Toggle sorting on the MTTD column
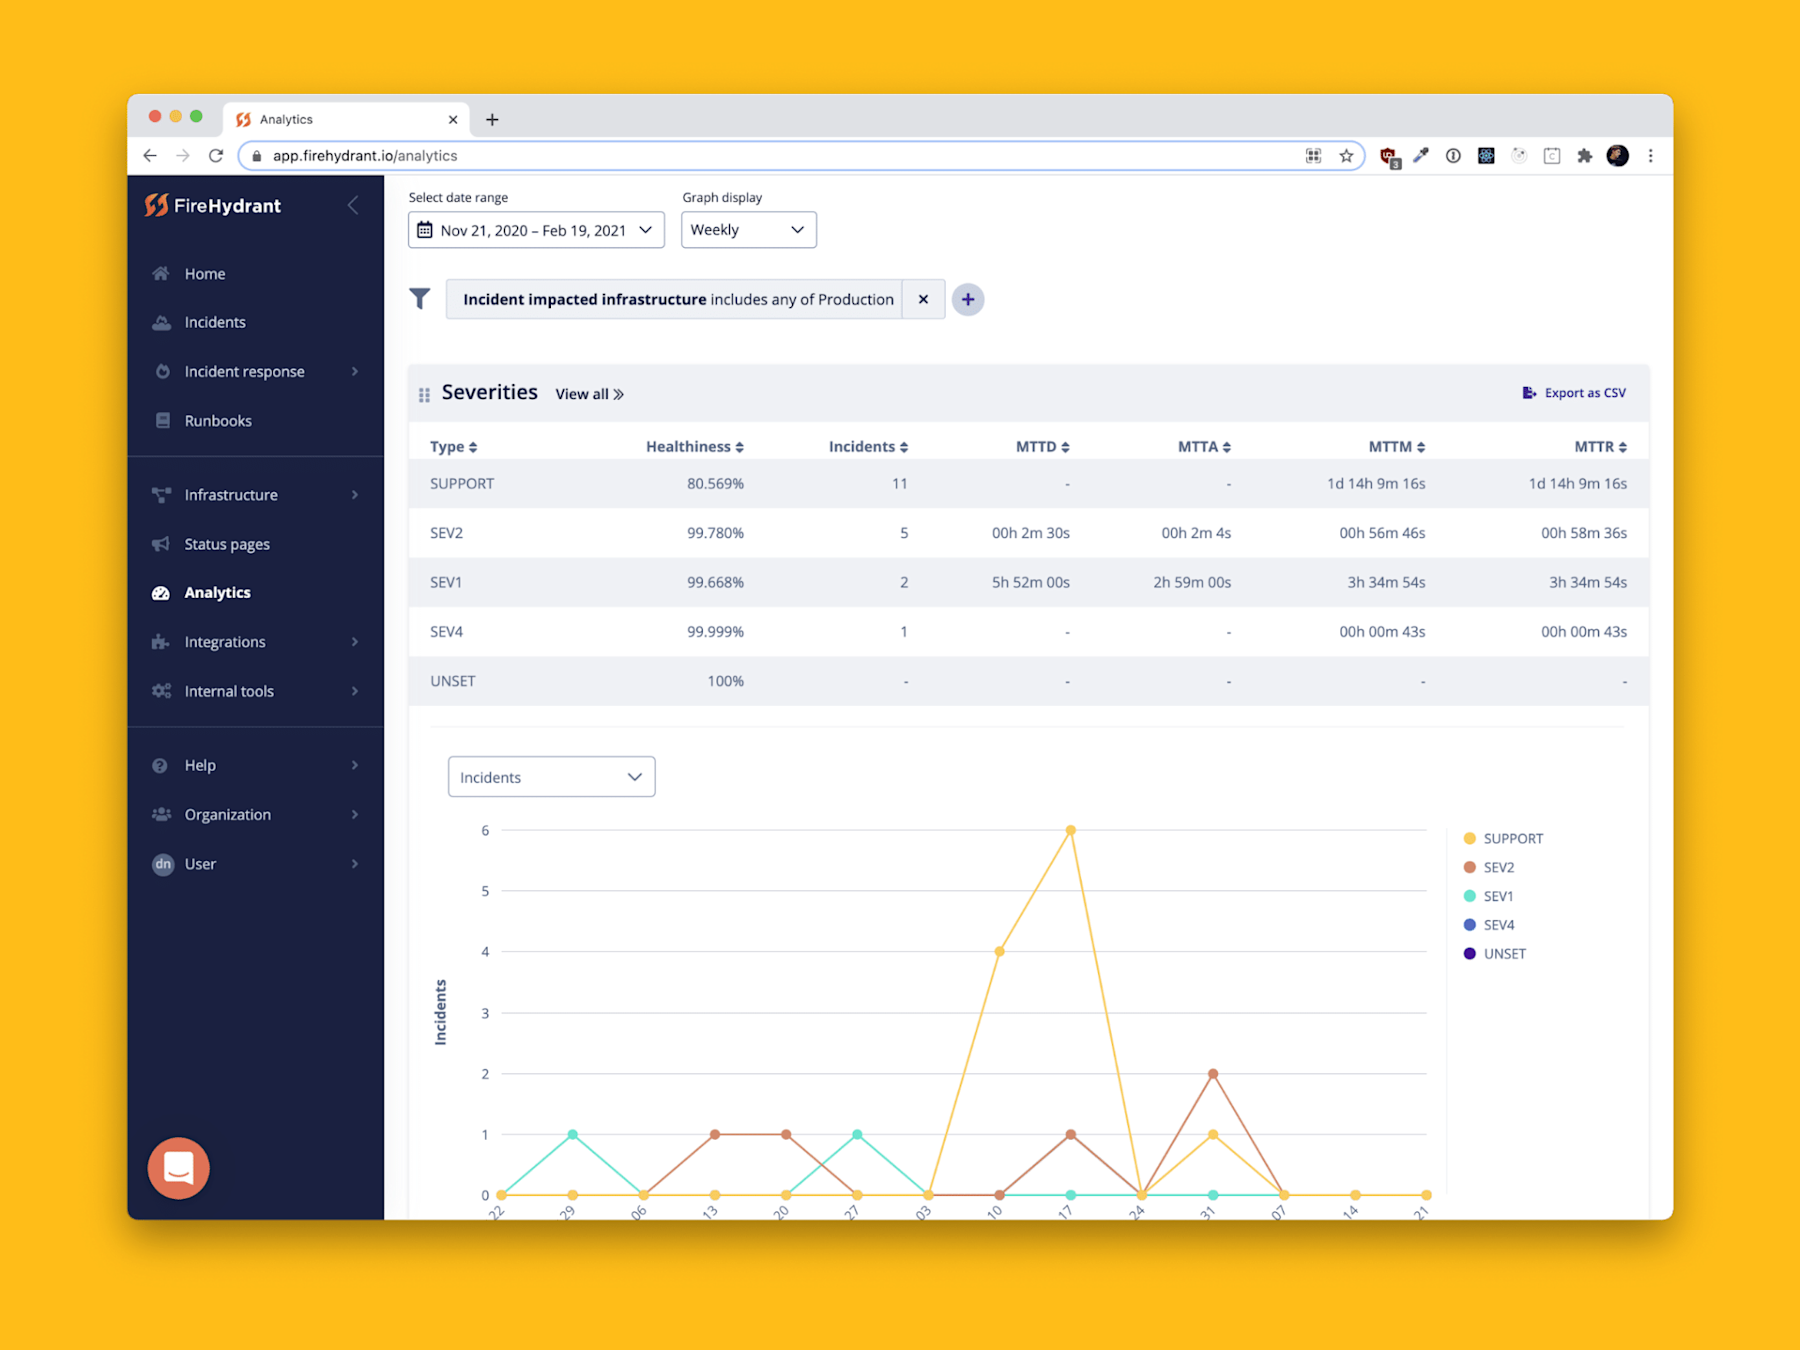This screenshot has width=1800, height=1350. click(1067, 446)
